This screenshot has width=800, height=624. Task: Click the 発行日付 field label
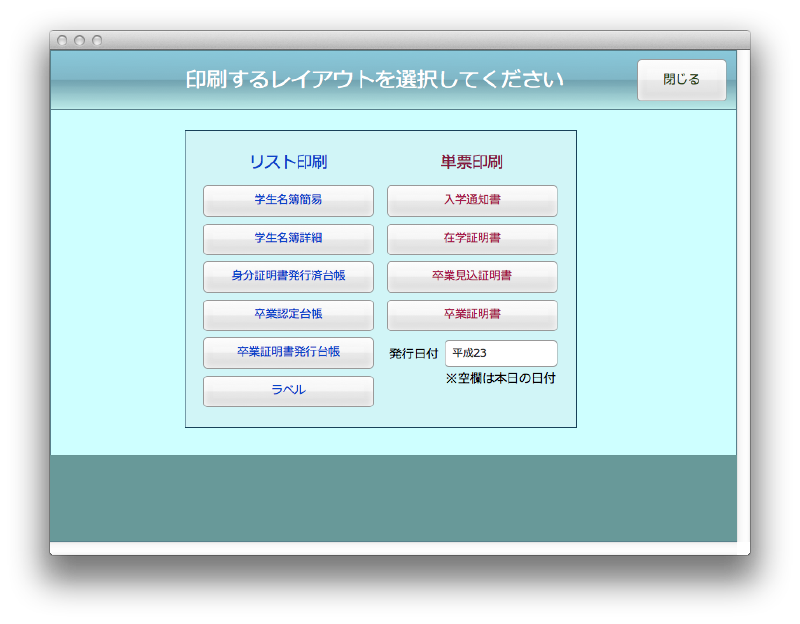click(413, 353)
